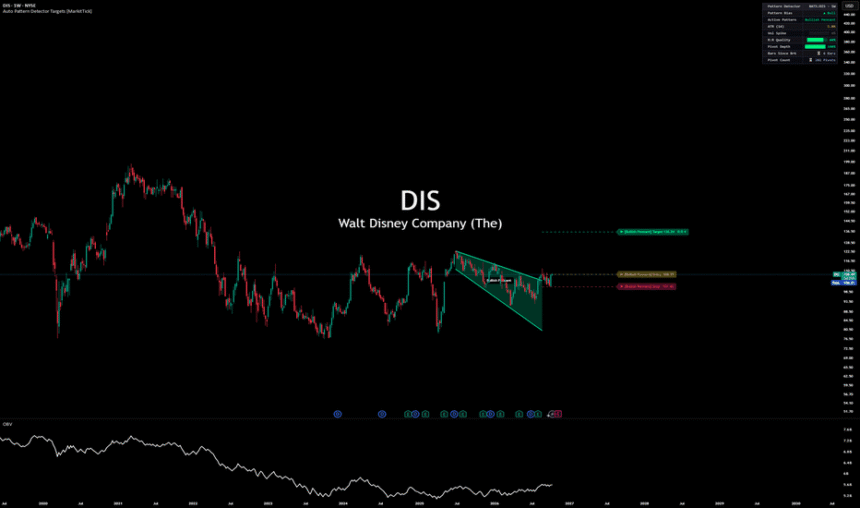The height and width of the screenshot is (508, 860).
Task: Click the R:R Quality green progress bar
Action: pyautogui.click(x=815, y=40)
